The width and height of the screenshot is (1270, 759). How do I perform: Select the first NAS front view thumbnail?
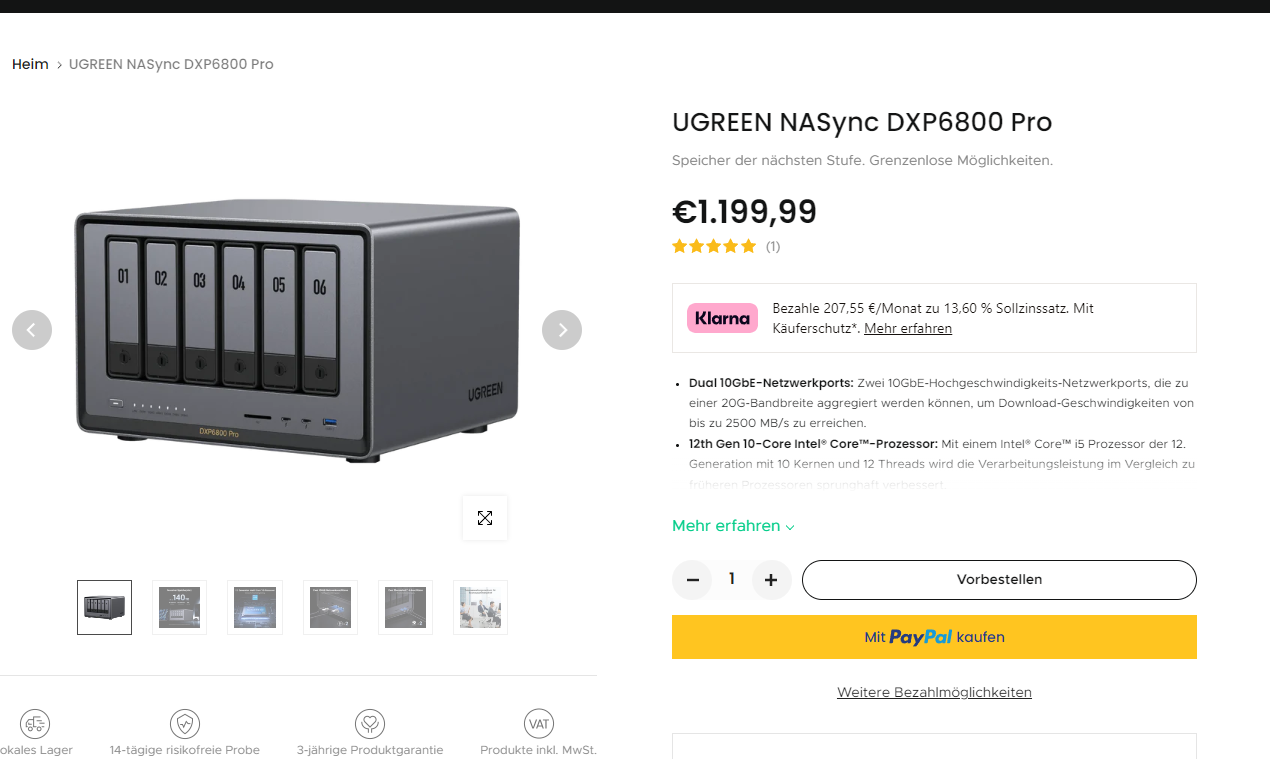(x=105, y=607)
